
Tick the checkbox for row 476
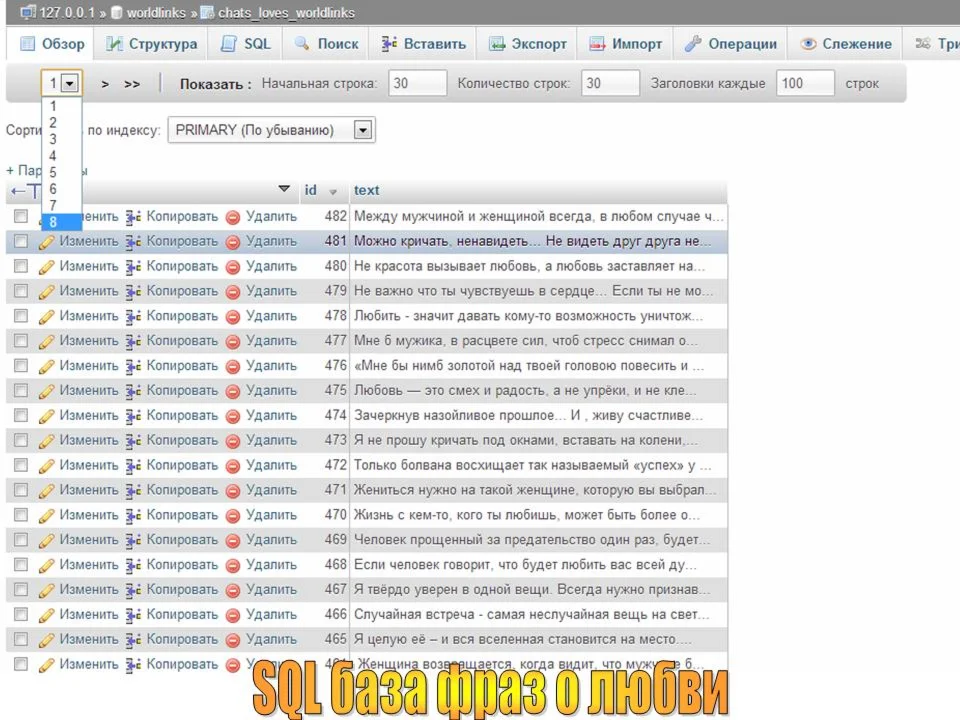tap(21, 366)
